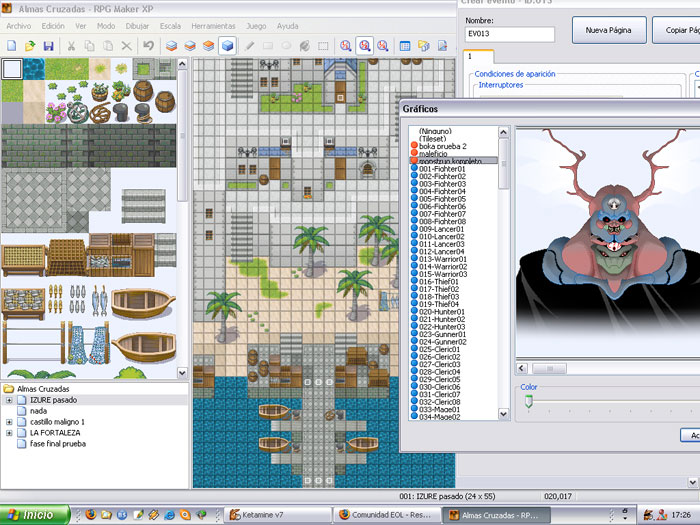This screenshot has height=525, width=700.
Task: Open the Modo menu
Action: (106, 26)
